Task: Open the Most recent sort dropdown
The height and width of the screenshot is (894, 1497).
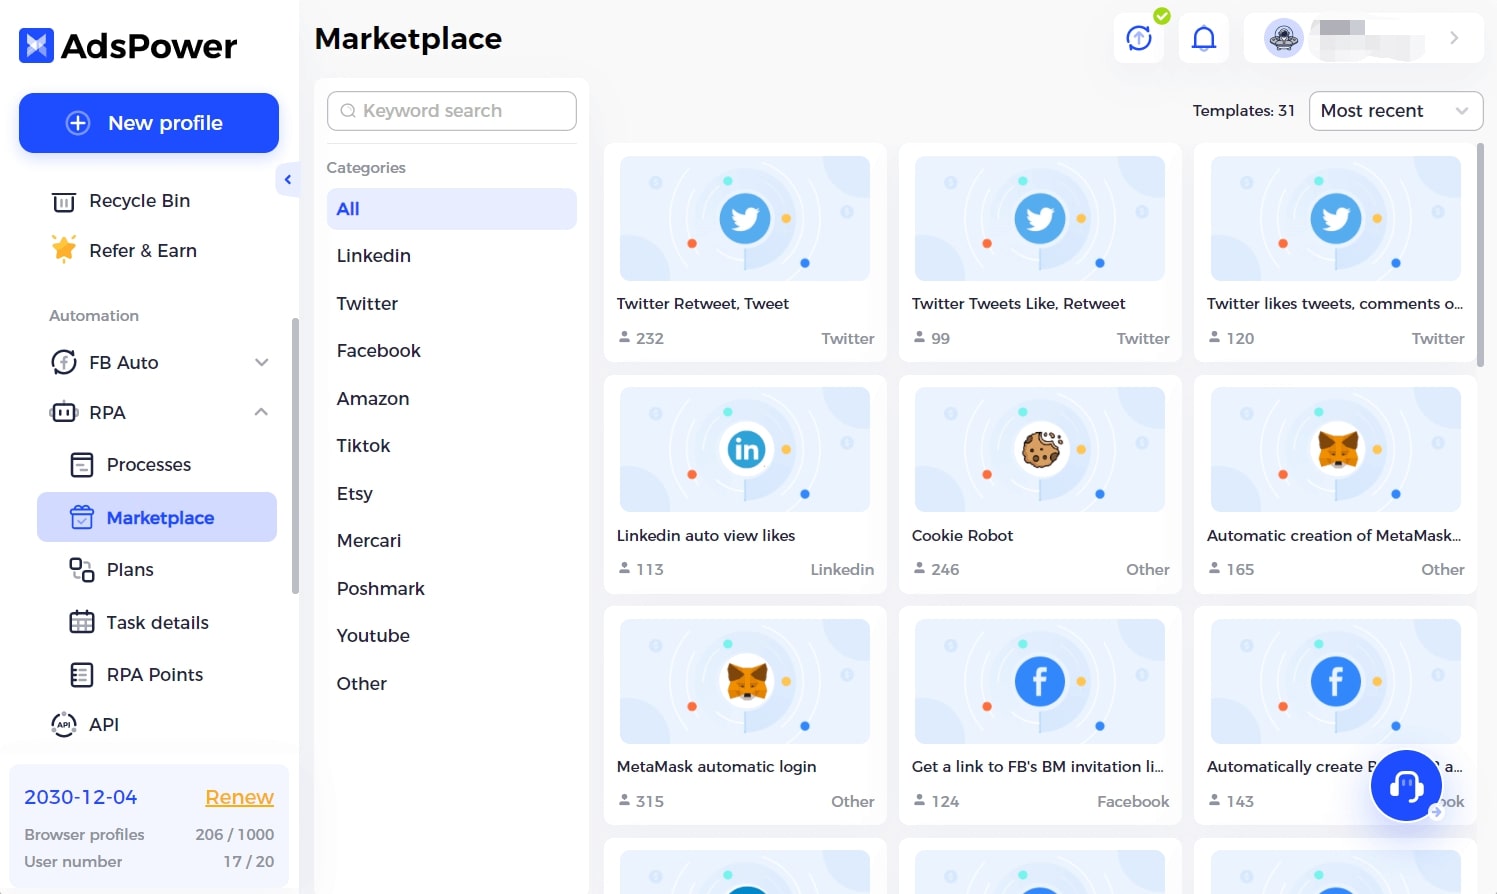Action: 1395,111
